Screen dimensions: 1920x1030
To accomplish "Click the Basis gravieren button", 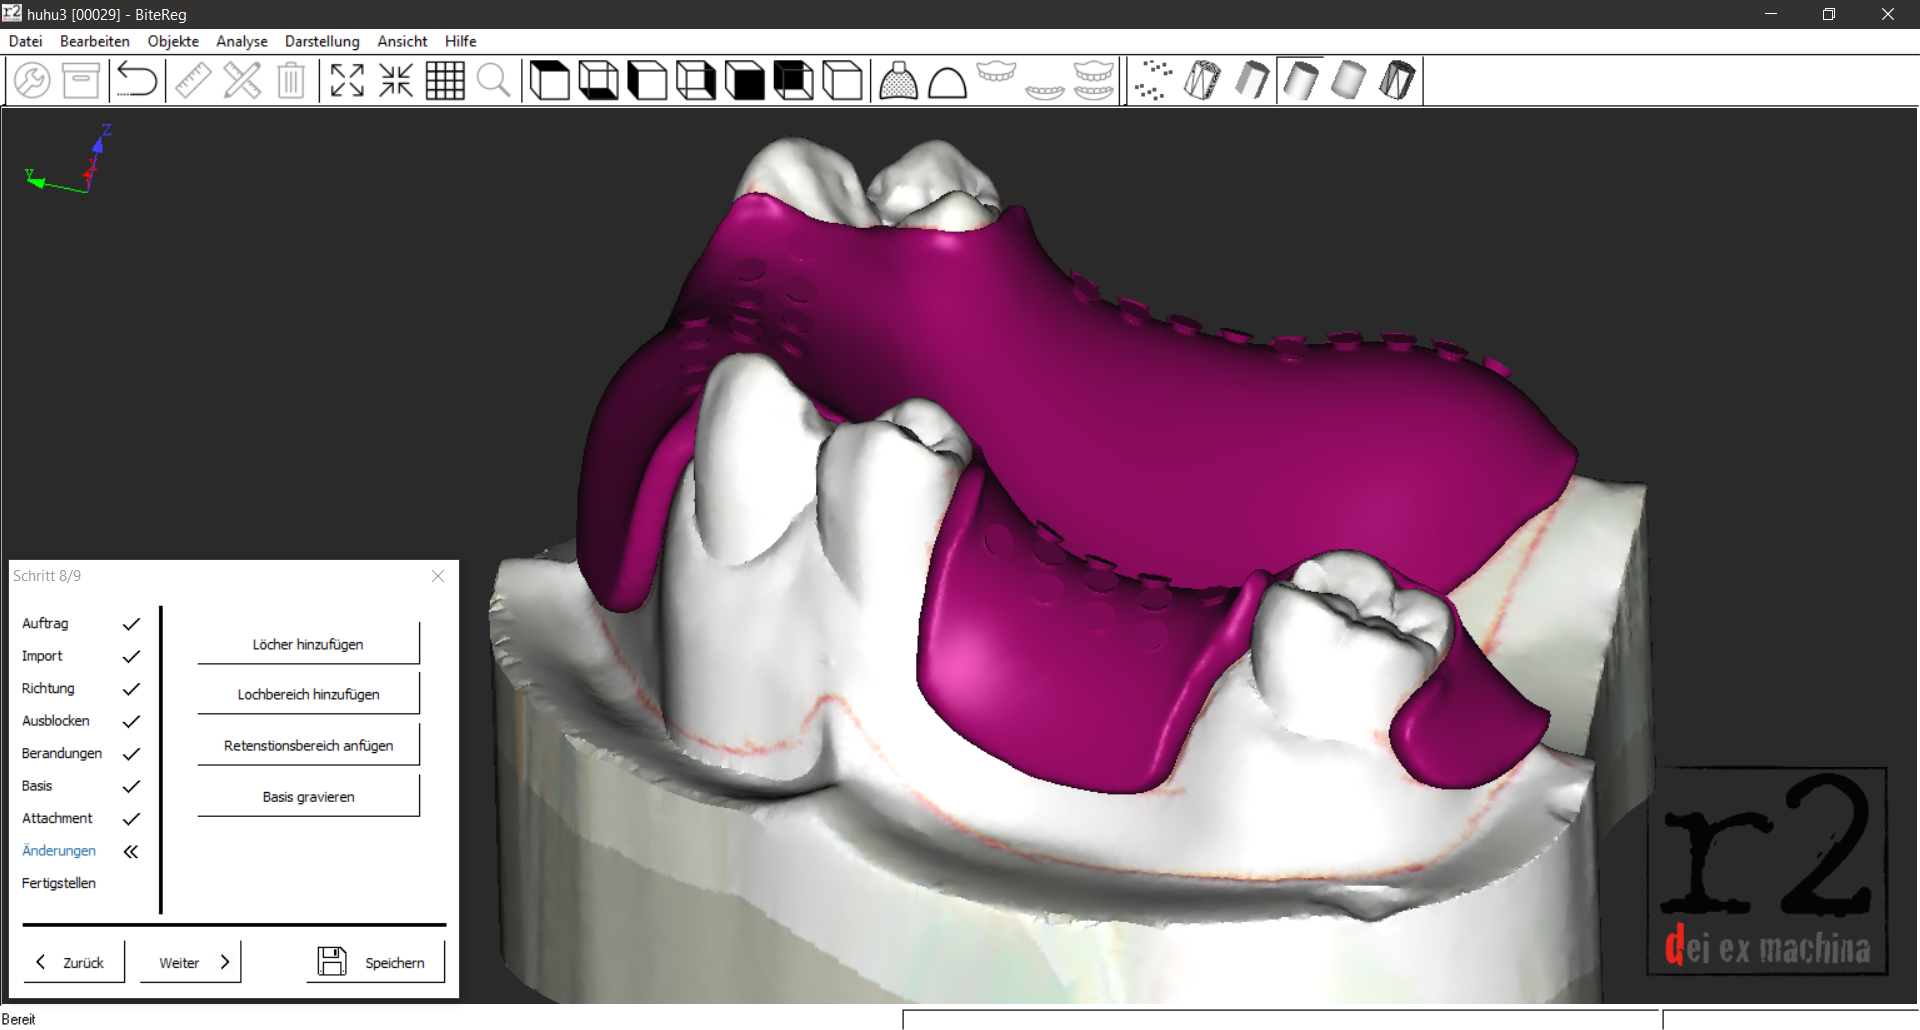I will (308, 797).
